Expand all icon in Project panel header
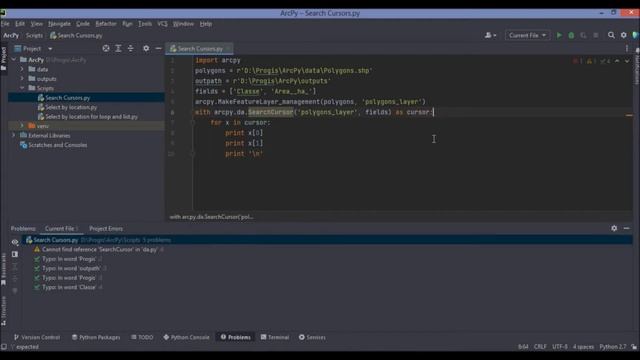The width and height of the screenshot is (640, 360). coord(118,49)
